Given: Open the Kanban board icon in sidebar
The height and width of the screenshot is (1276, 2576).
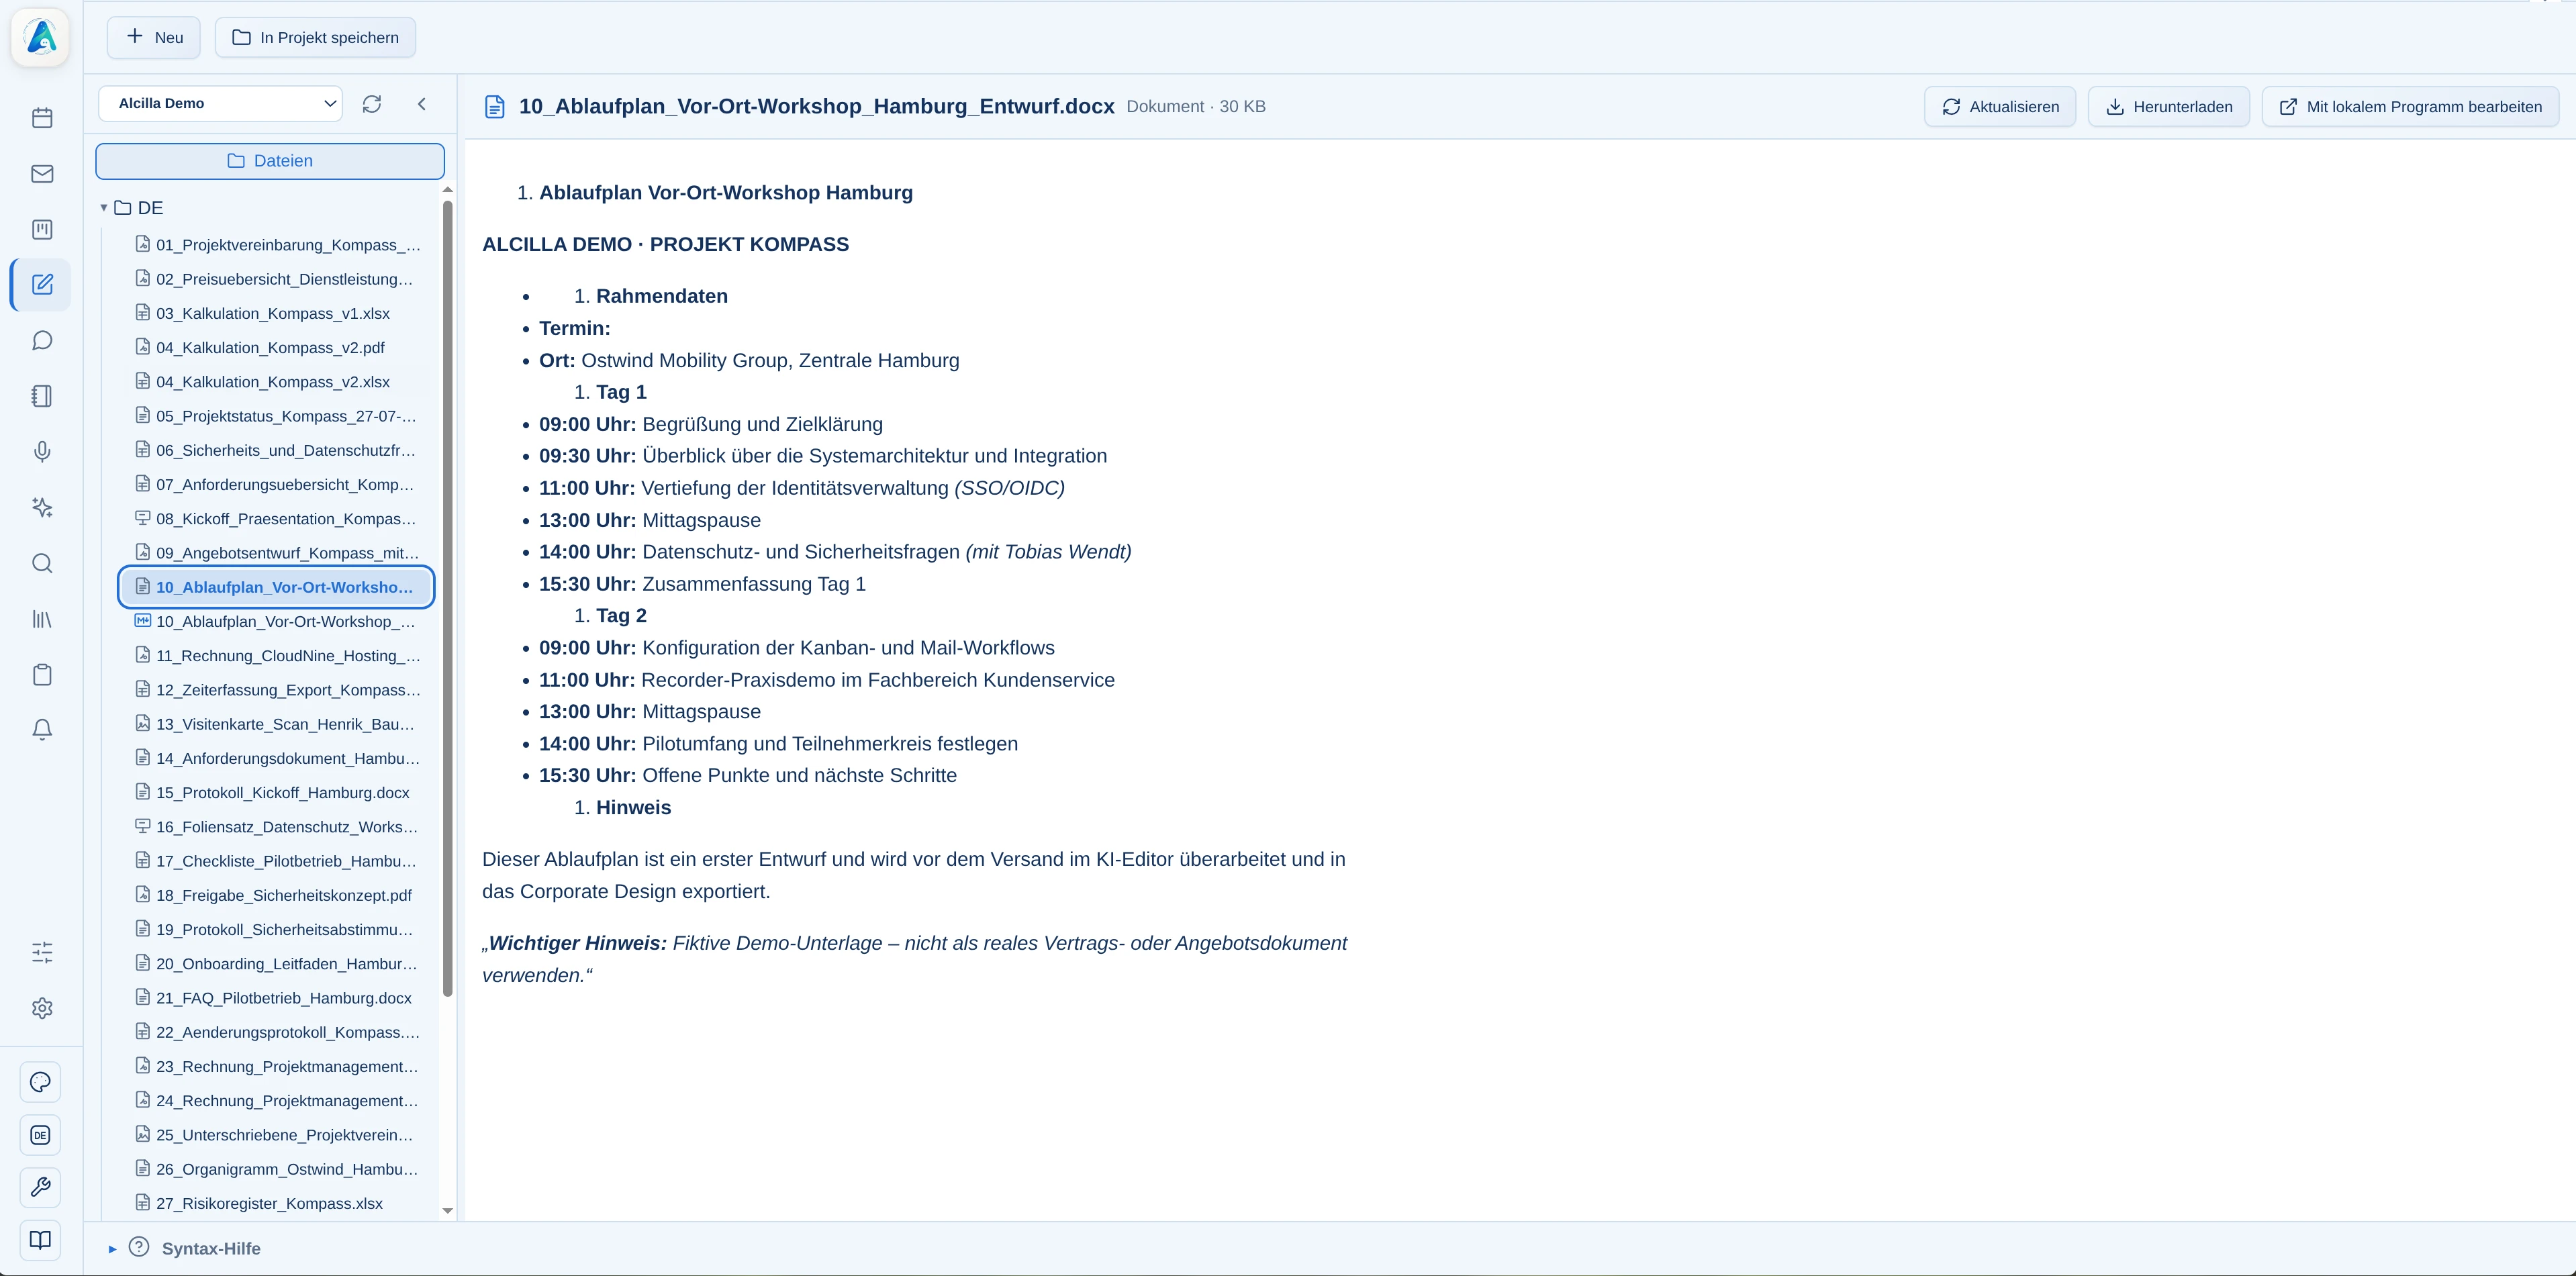Looking at the screenshot, I should pos(42,230).
